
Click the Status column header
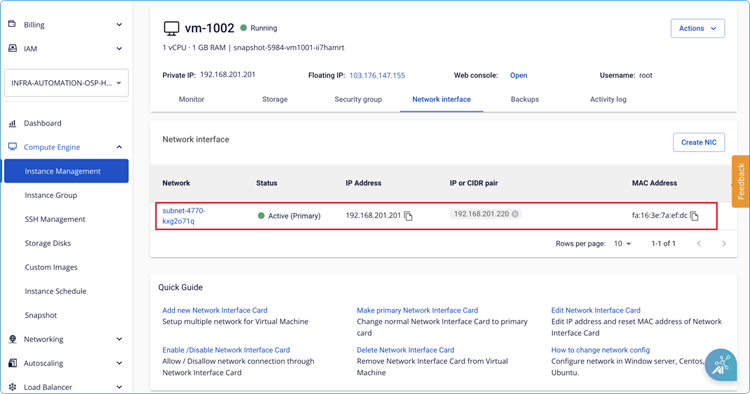coord(266,183)
